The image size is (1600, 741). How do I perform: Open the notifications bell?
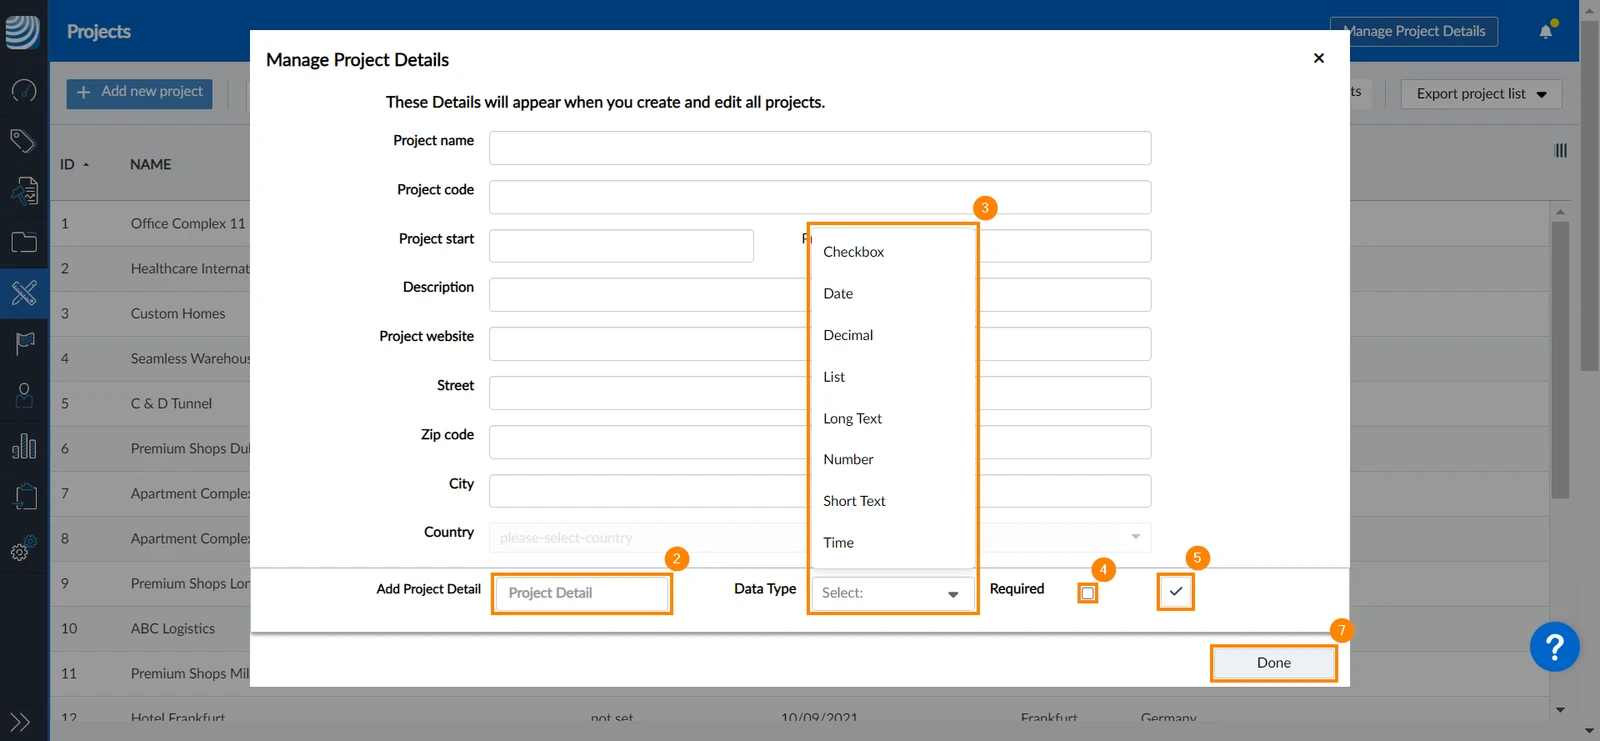(x=1547, y=30)
